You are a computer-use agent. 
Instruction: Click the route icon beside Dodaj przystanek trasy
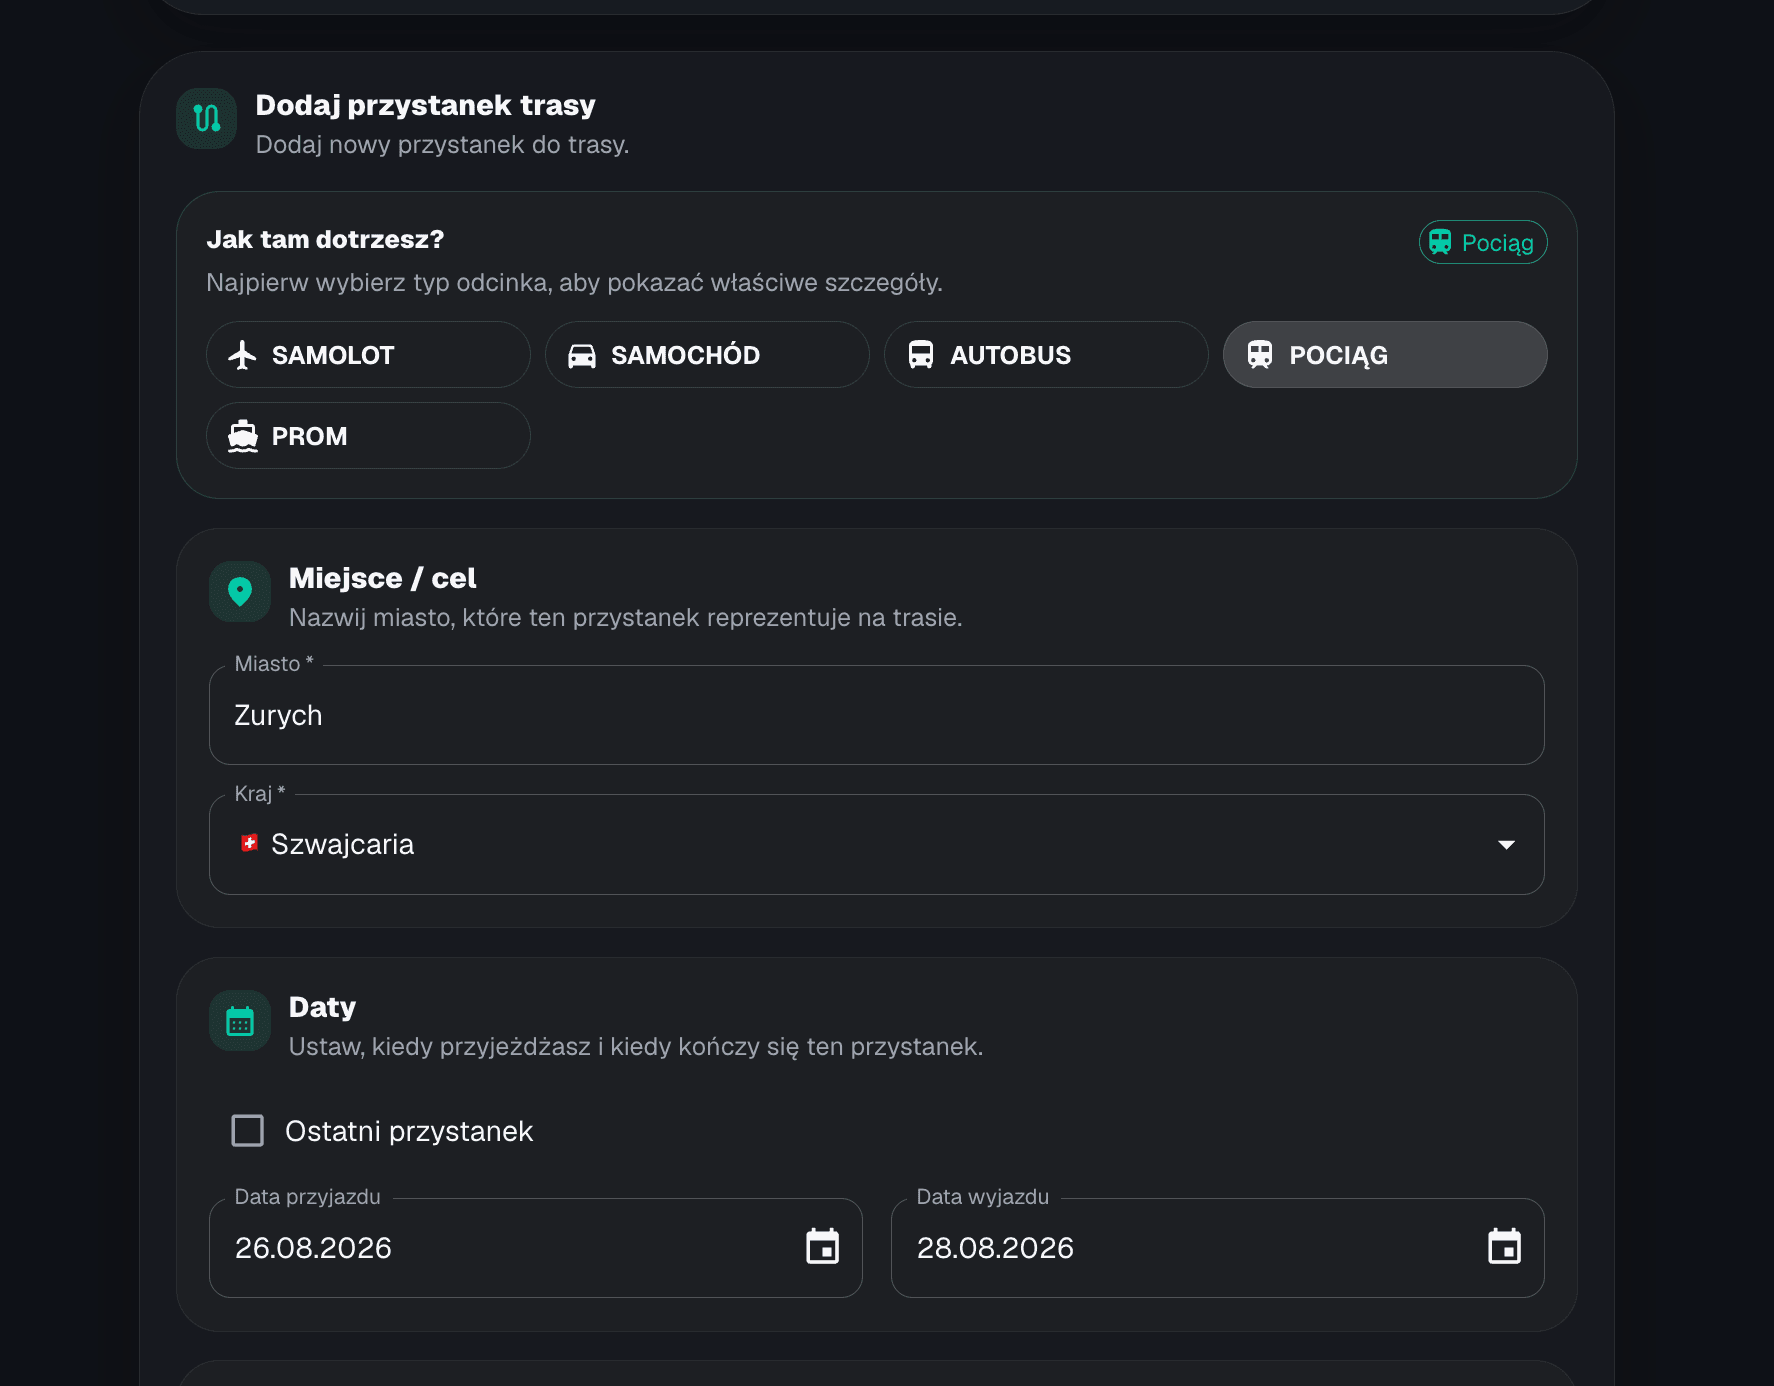[x=207, y=119]
